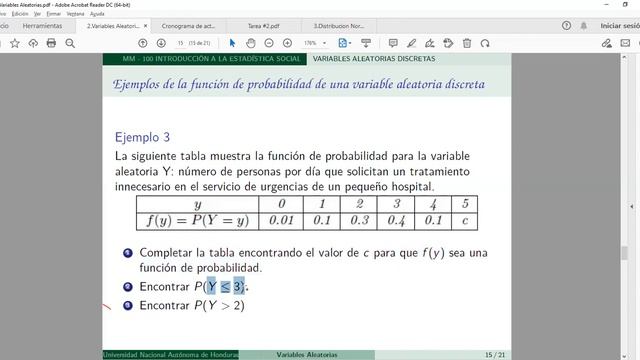Screen dimensions: 640x360
Task: Open the help question mark icon
Action: tap(566, 25)
